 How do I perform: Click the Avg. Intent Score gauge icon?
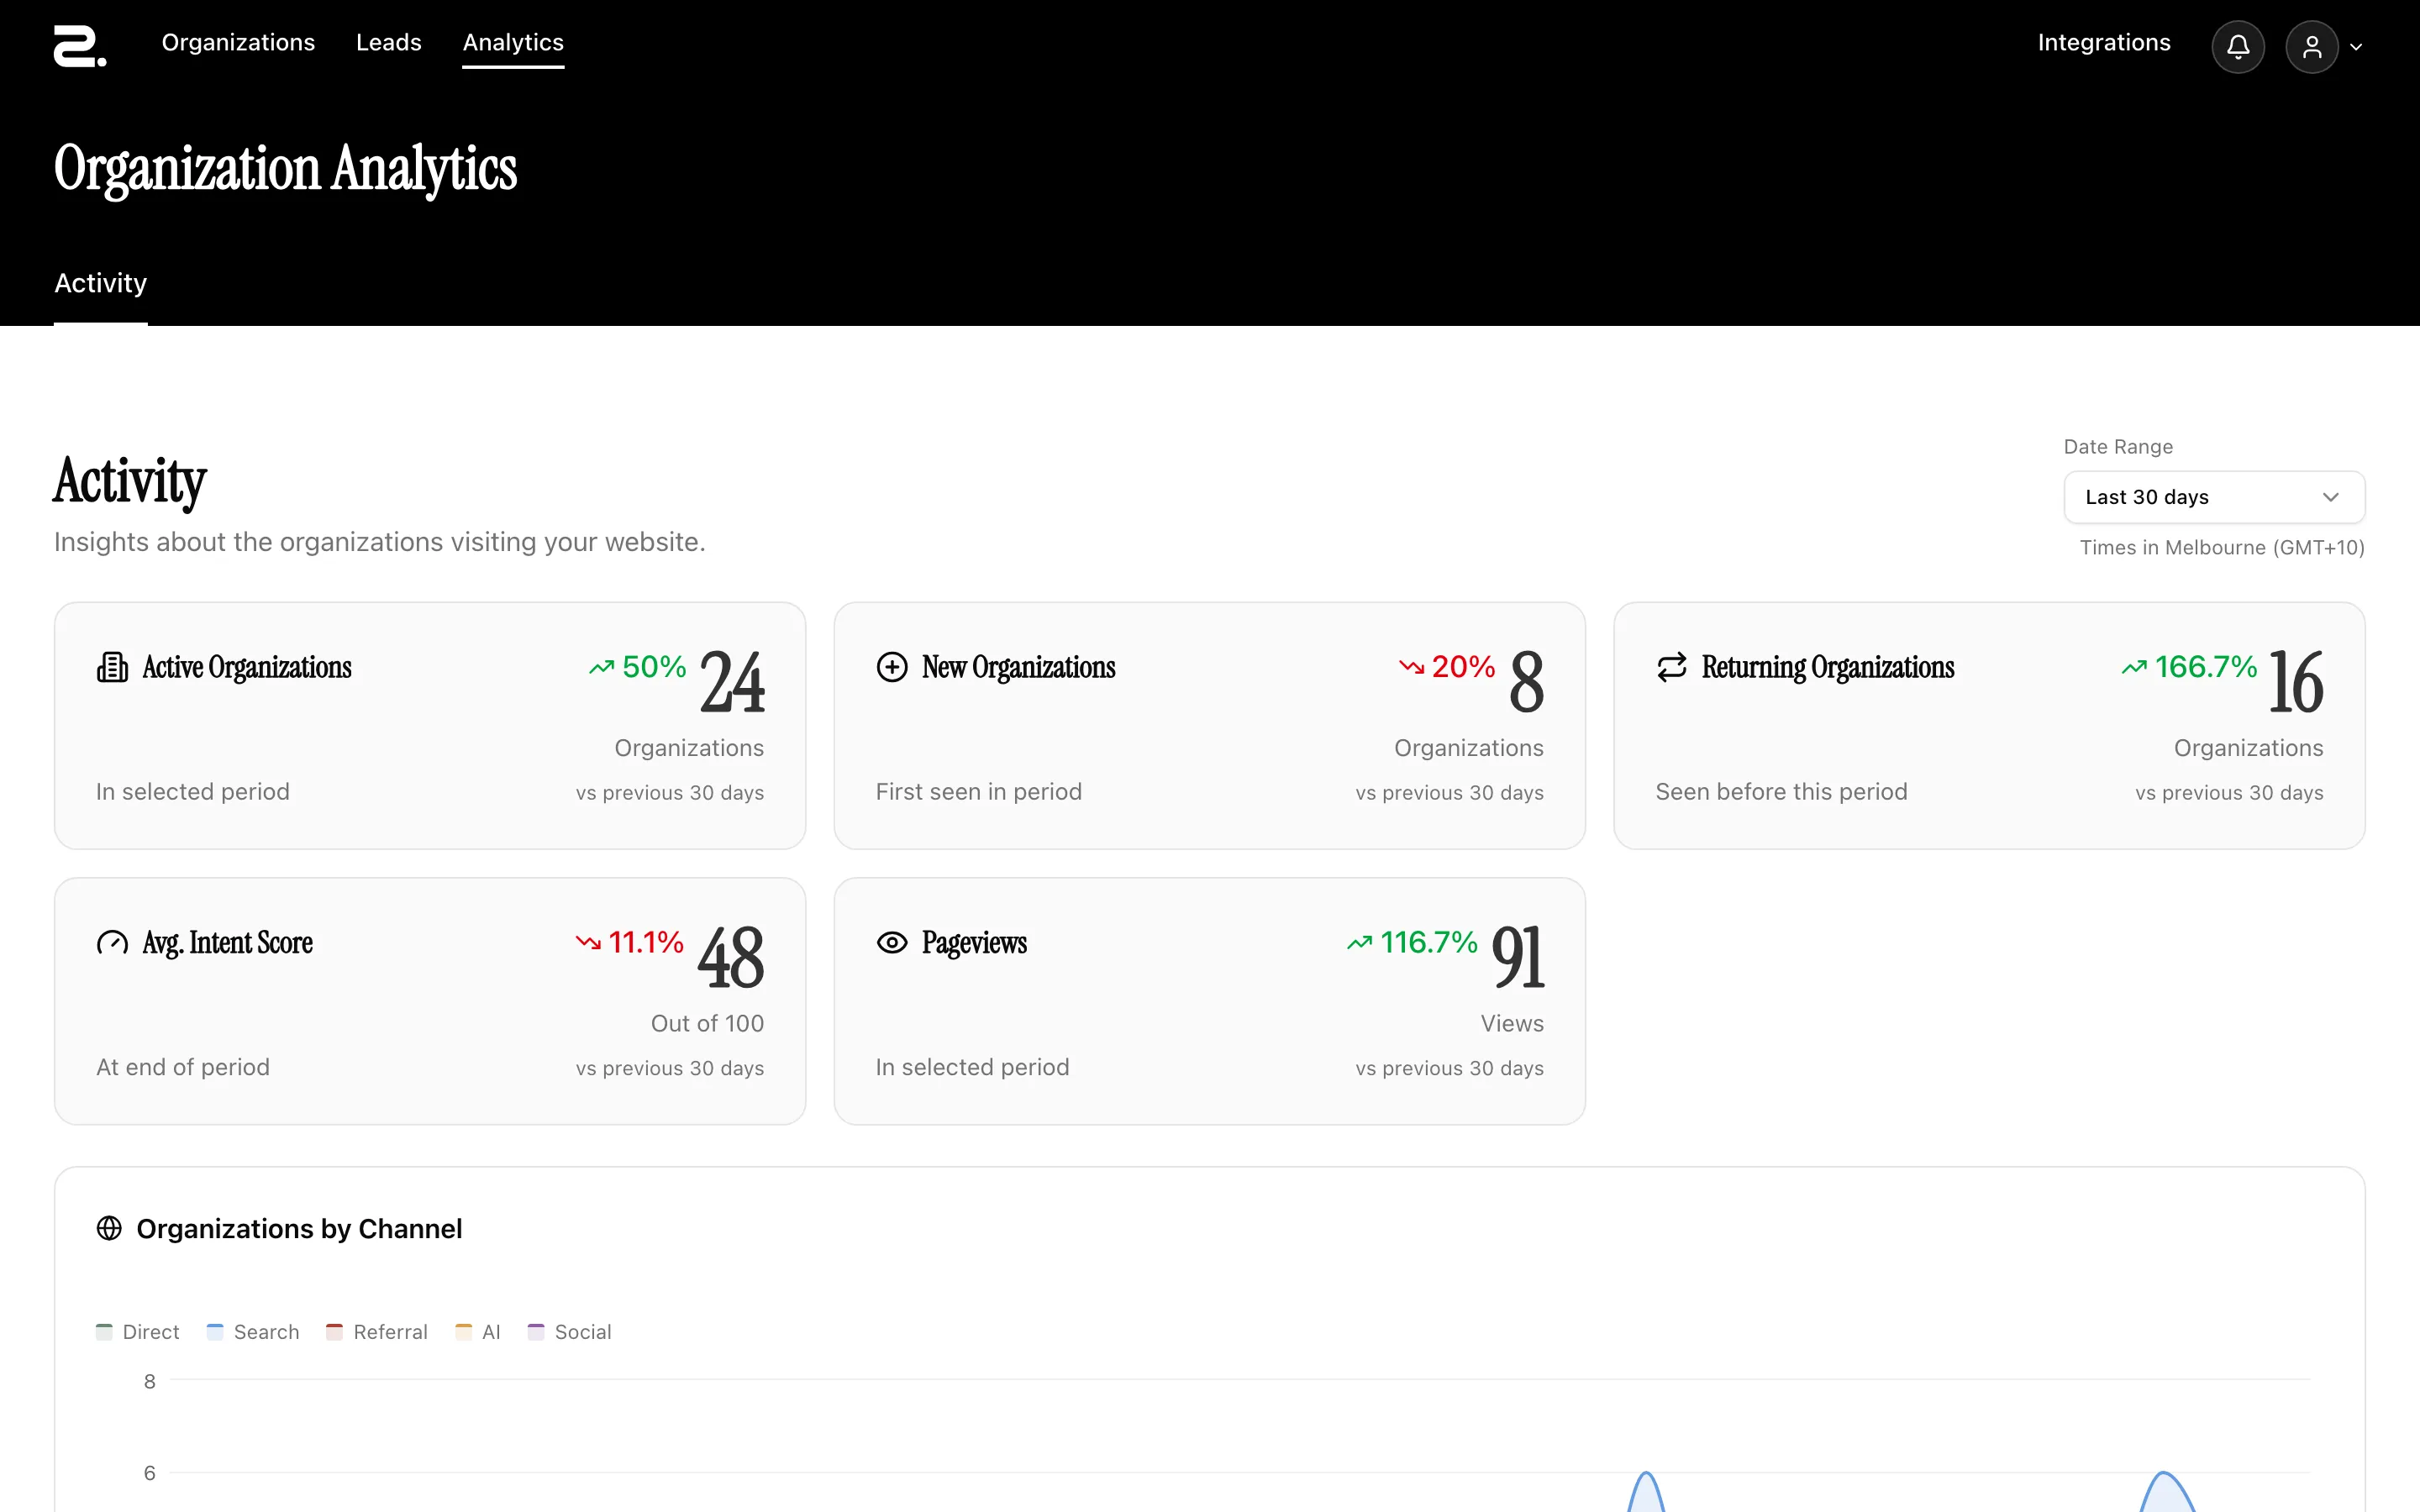(x=112, y=942)
